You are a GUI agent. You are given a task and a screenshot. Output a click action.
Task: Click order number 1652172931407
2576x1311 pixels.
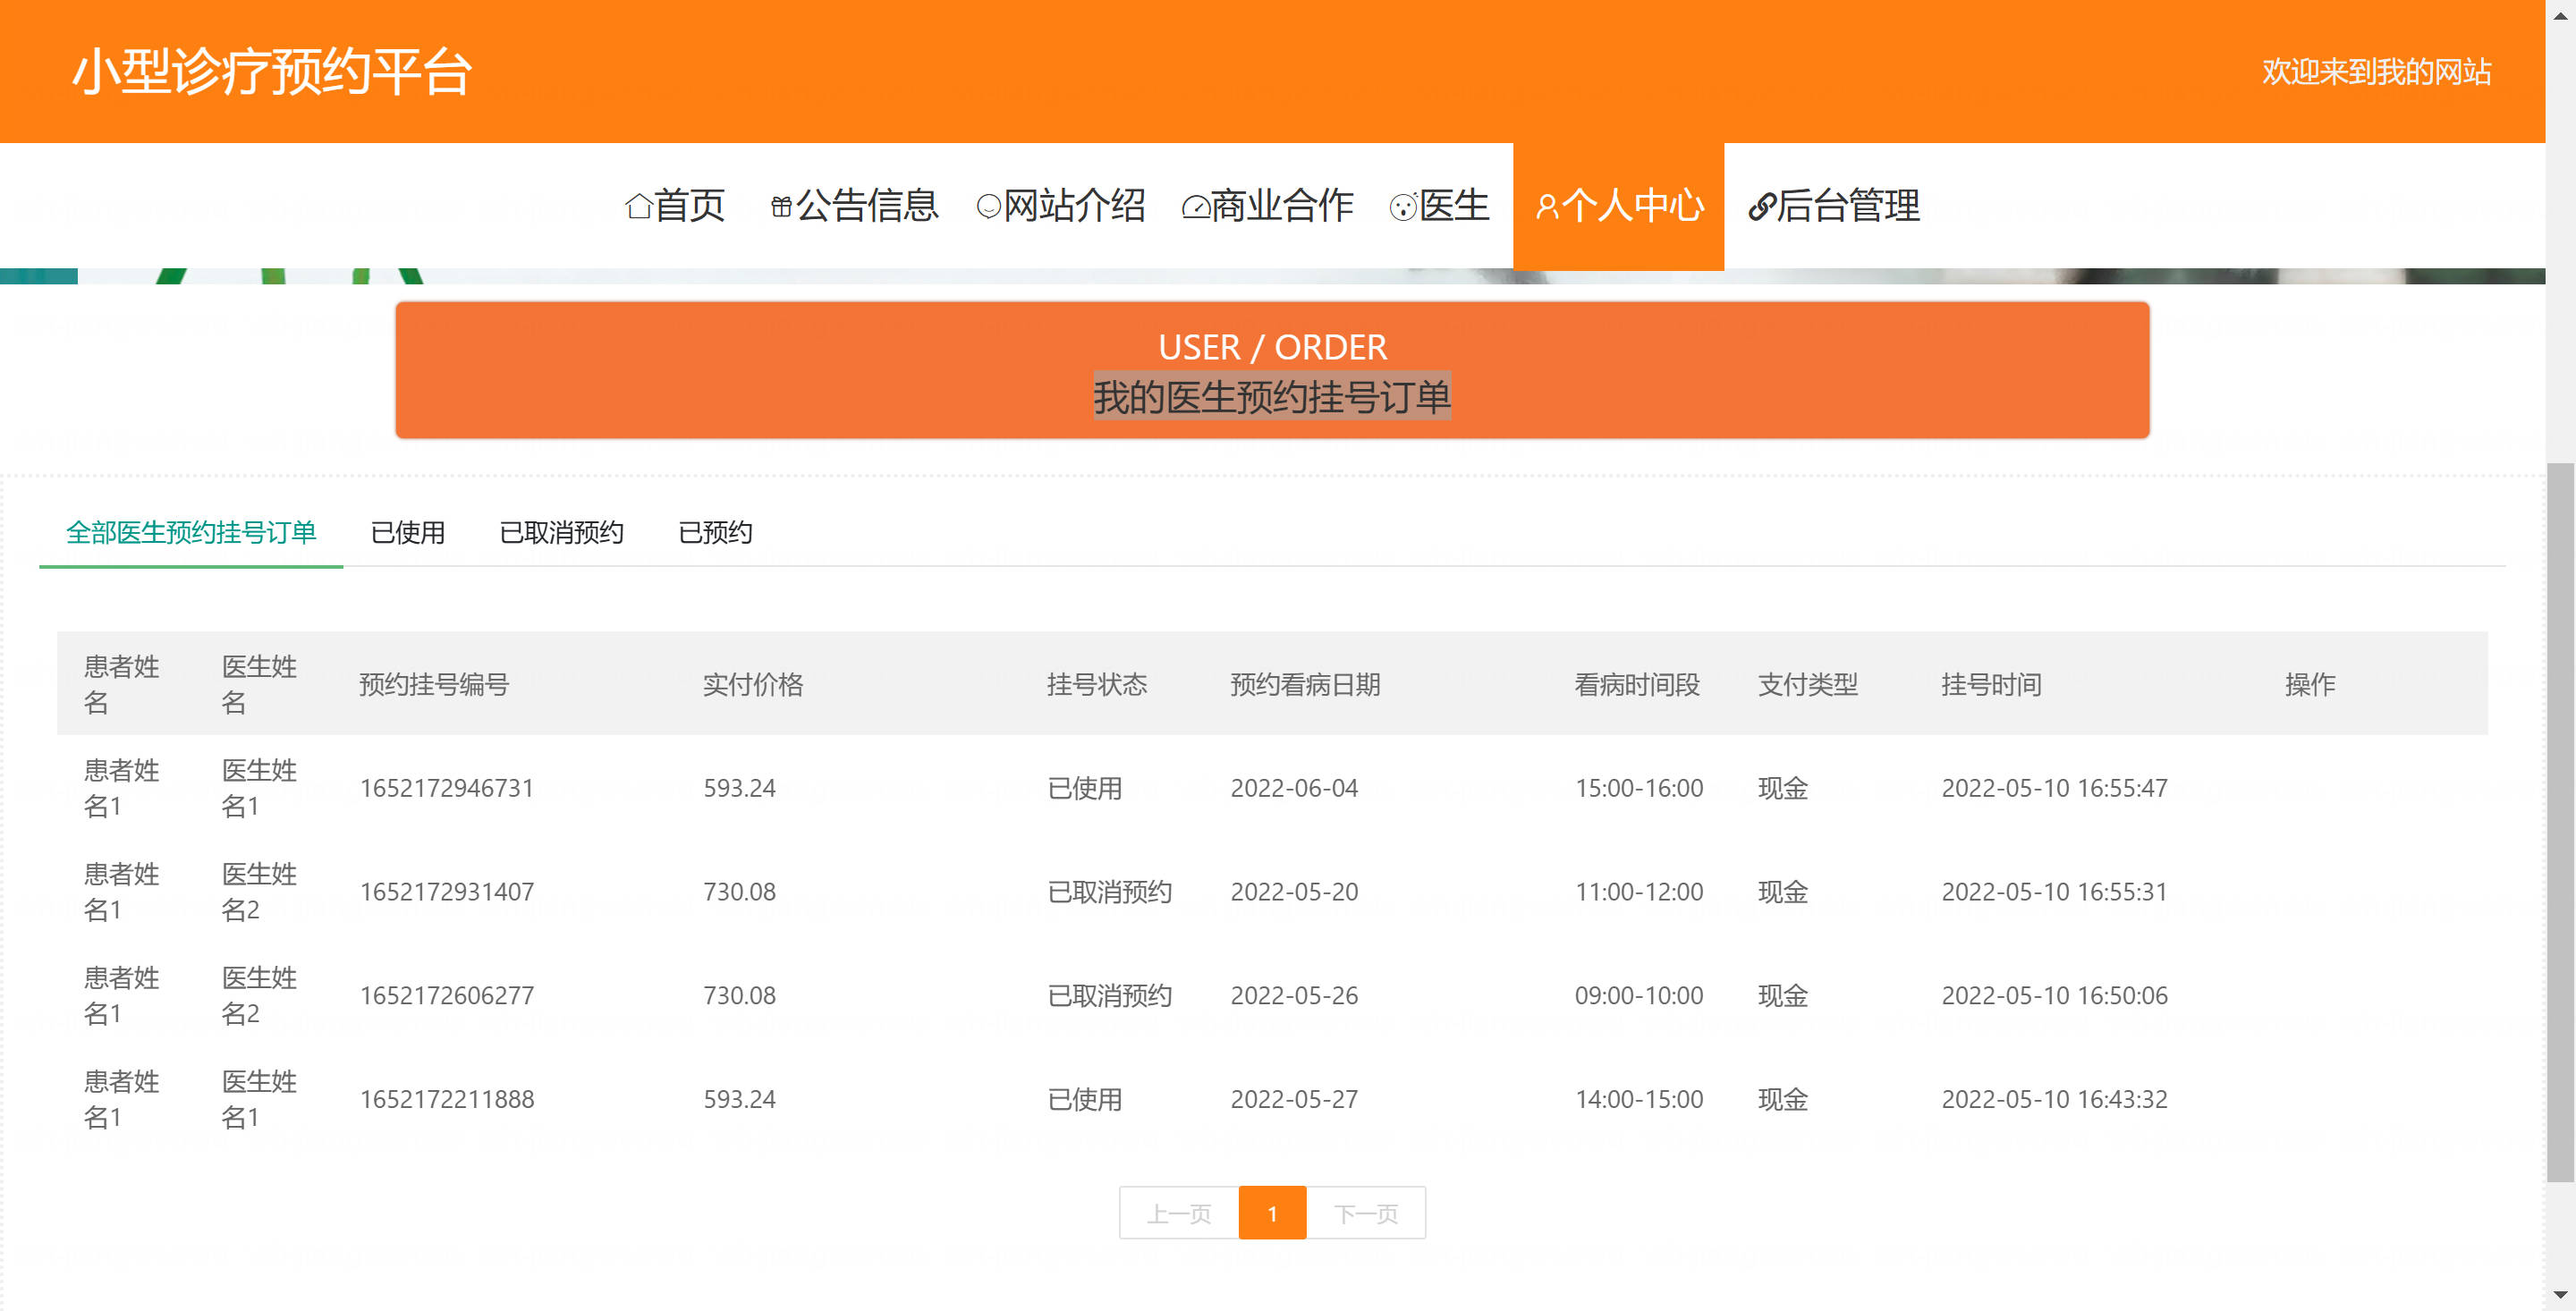coord(447,892)
